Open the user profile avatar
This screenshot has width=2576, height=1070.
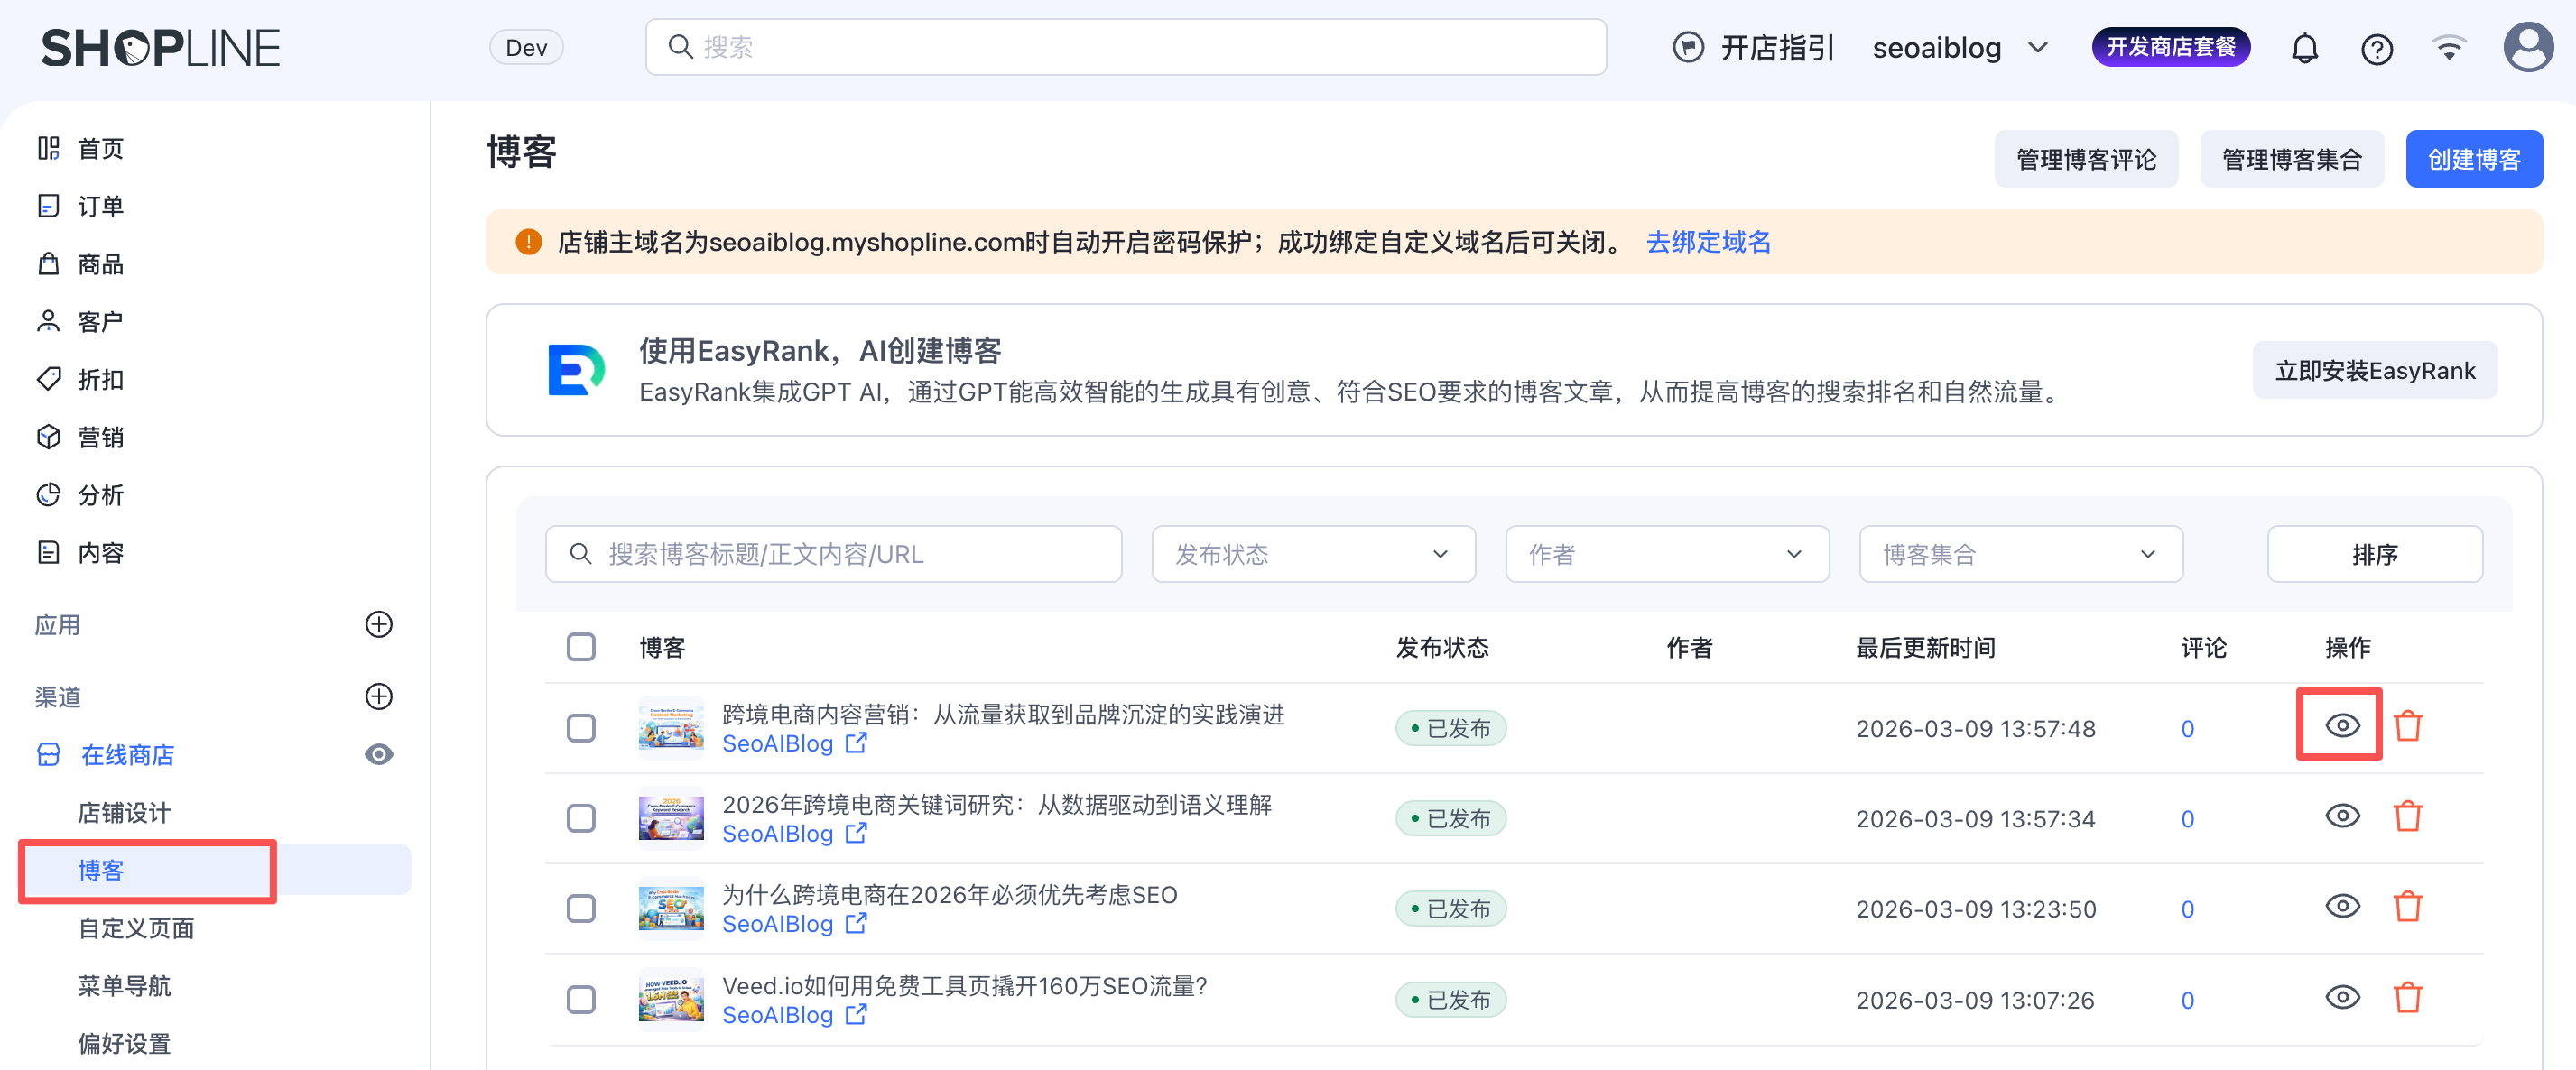(2527, 47)
